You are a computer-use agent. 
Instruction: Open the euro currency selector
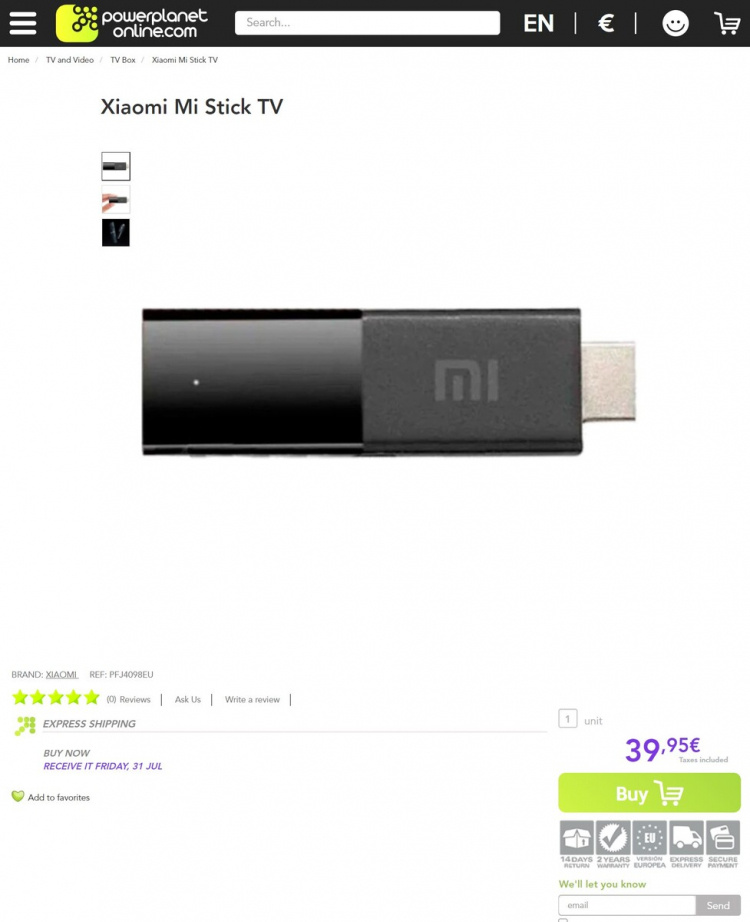(x=606, y=24)
